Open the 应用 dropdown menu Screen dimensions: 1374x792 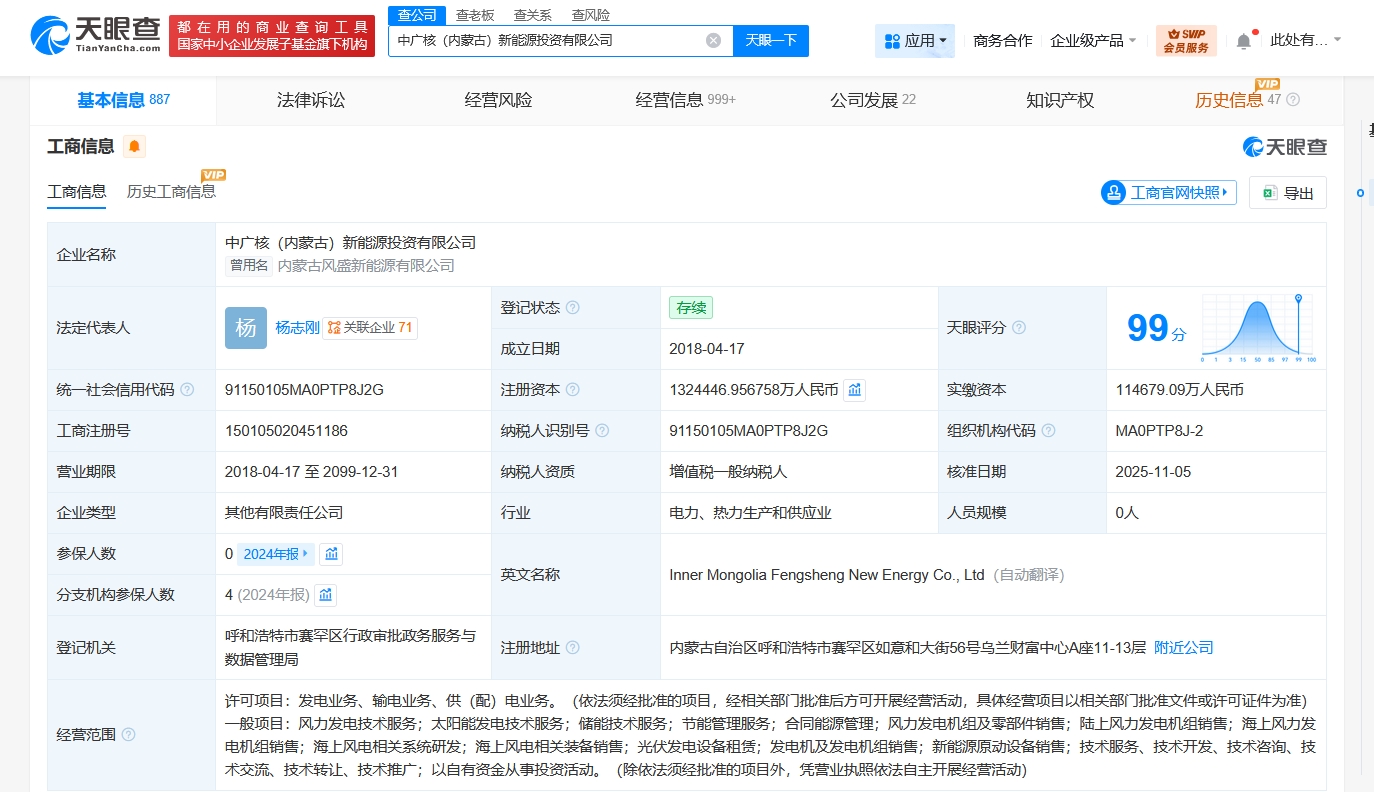[915, 41]
